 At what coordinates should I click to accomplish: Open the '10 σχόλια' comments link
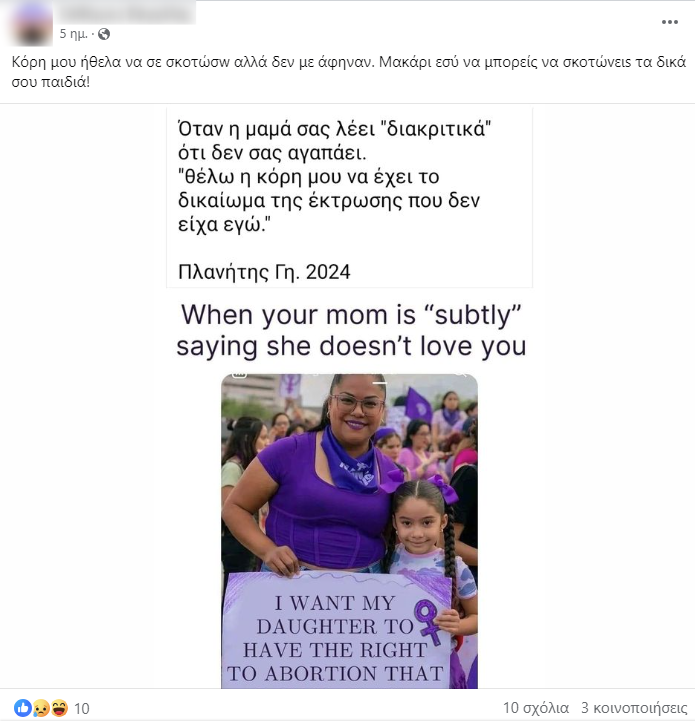tap(536, 708)
